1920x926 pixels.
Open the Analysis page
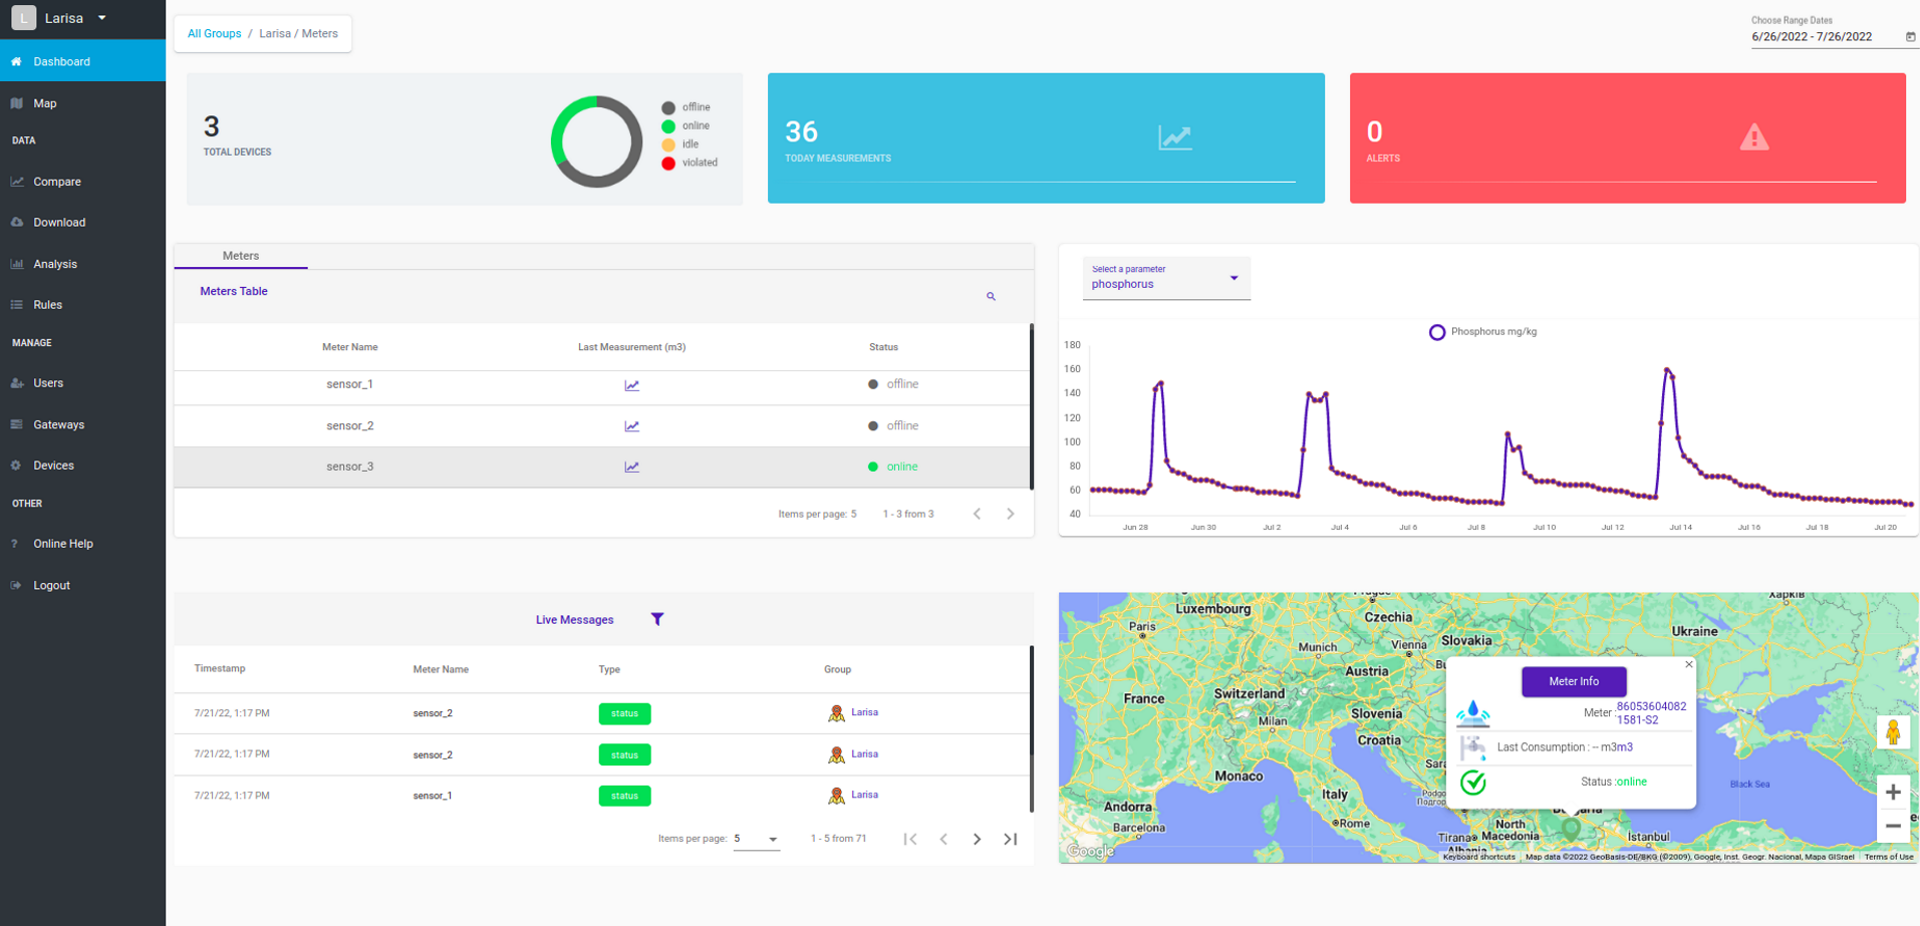[x=82, y=264]
